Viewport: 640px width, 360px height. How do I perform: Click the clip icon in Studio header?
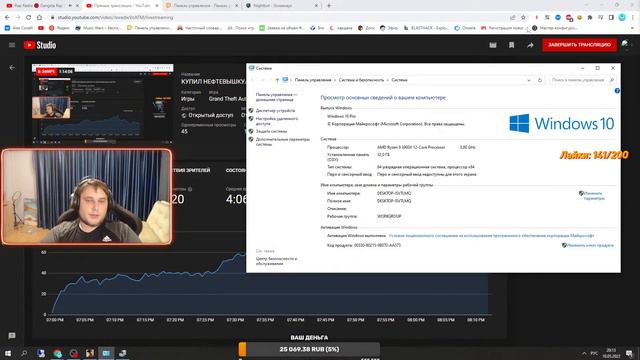click(x=493, y=45)
